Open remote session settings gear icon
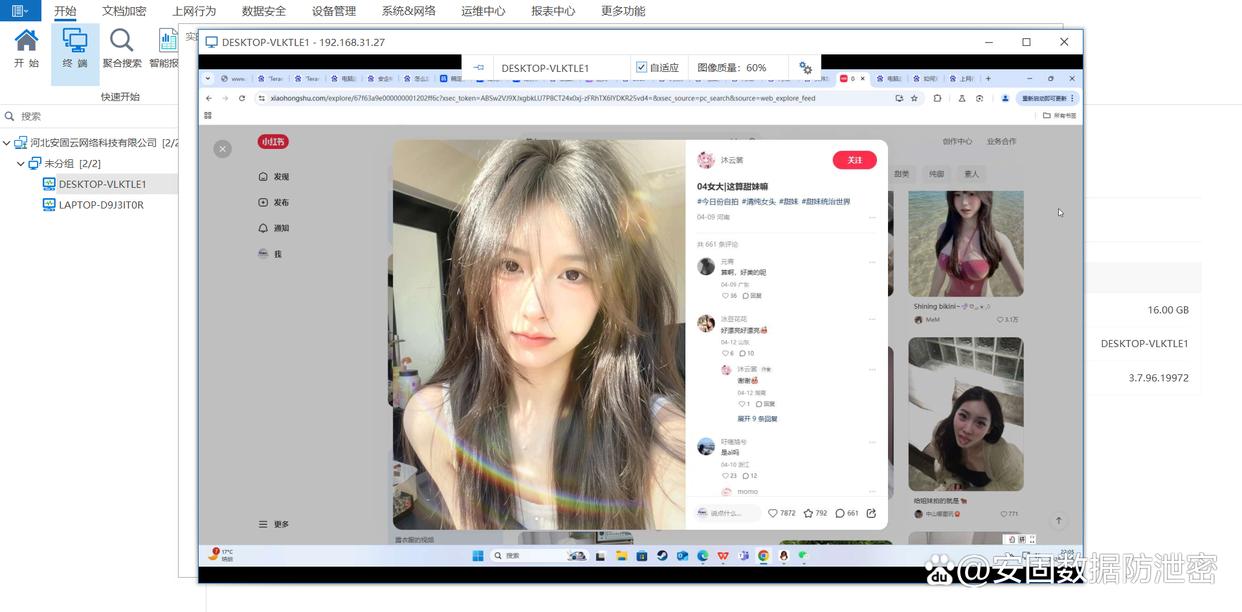This screenshot has height=612, width=1242. 806,68
